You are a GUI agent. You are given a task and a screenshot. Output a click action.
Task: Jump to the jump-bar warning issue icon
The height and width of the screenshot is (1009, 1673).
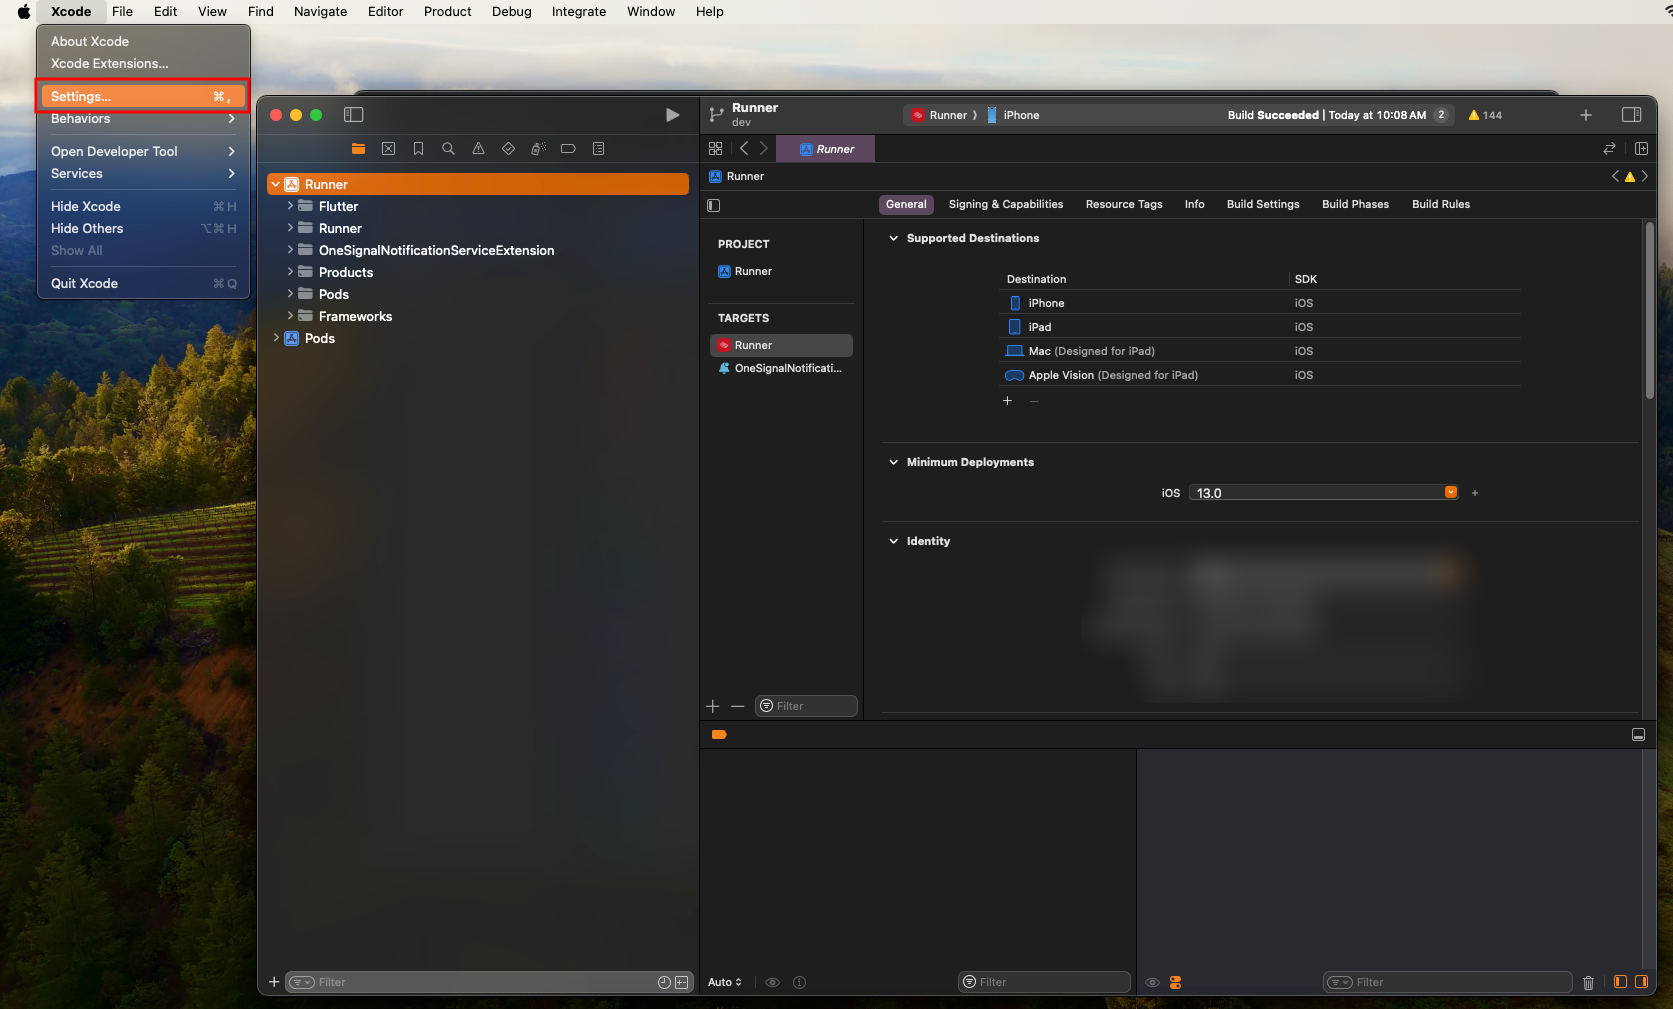point(1630,177)
